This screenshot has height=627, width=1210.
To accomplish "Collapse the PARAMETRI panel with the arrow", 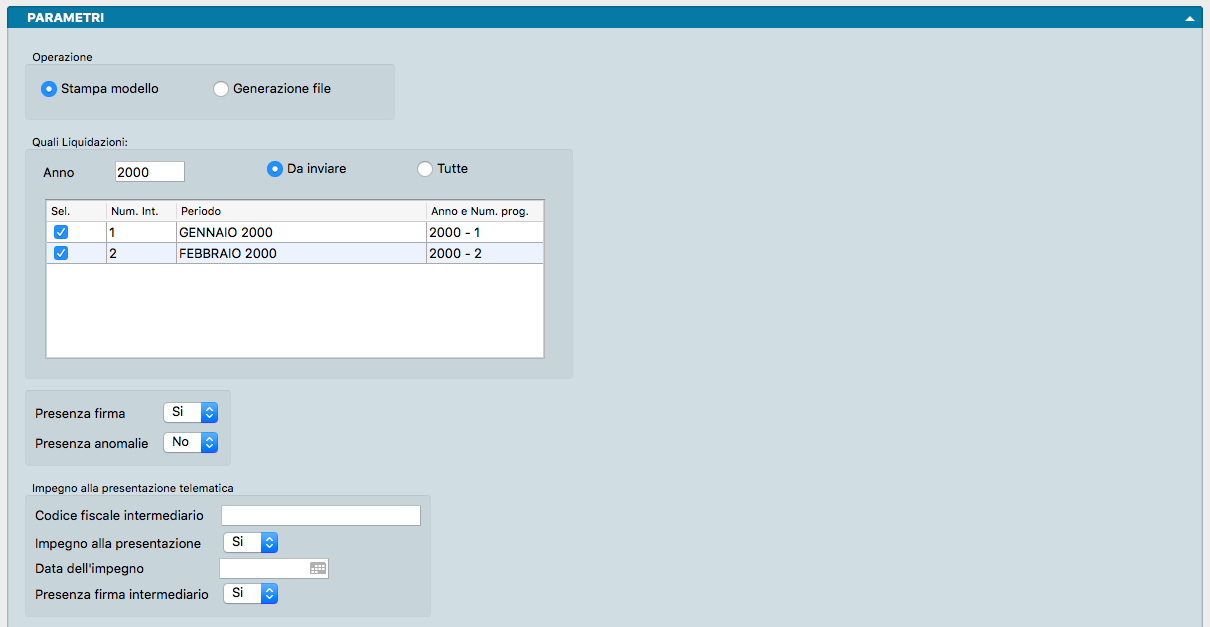I will [1190, 18].
